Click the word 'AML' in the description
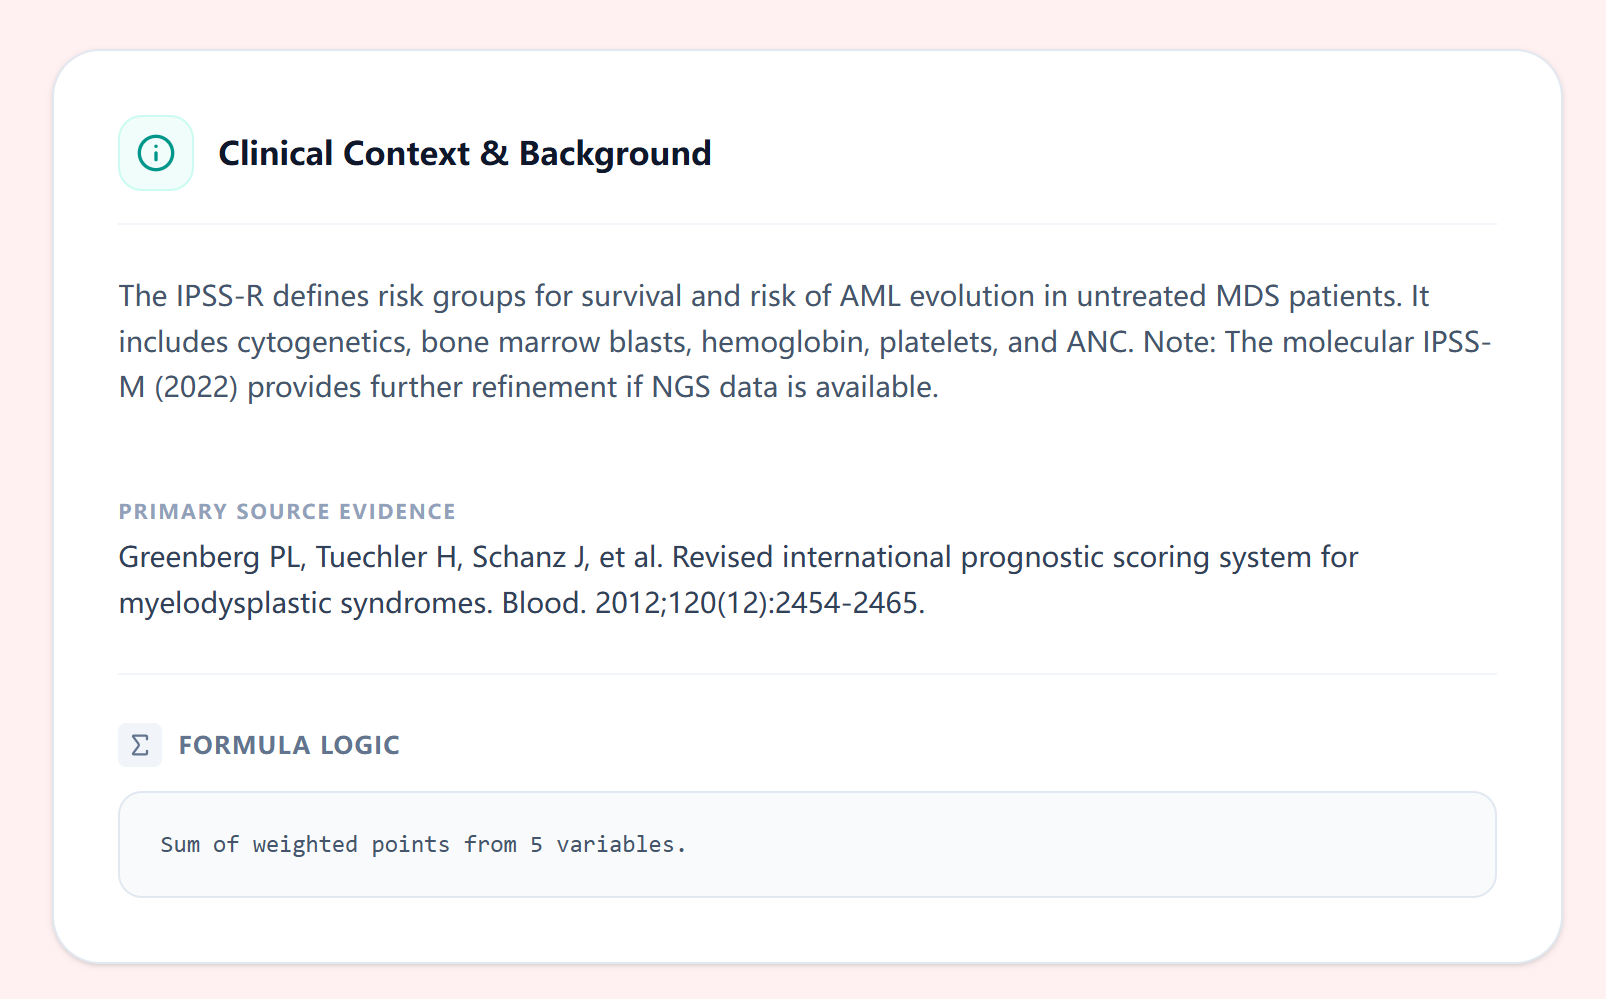1606x999 pixels. (870, 296)
